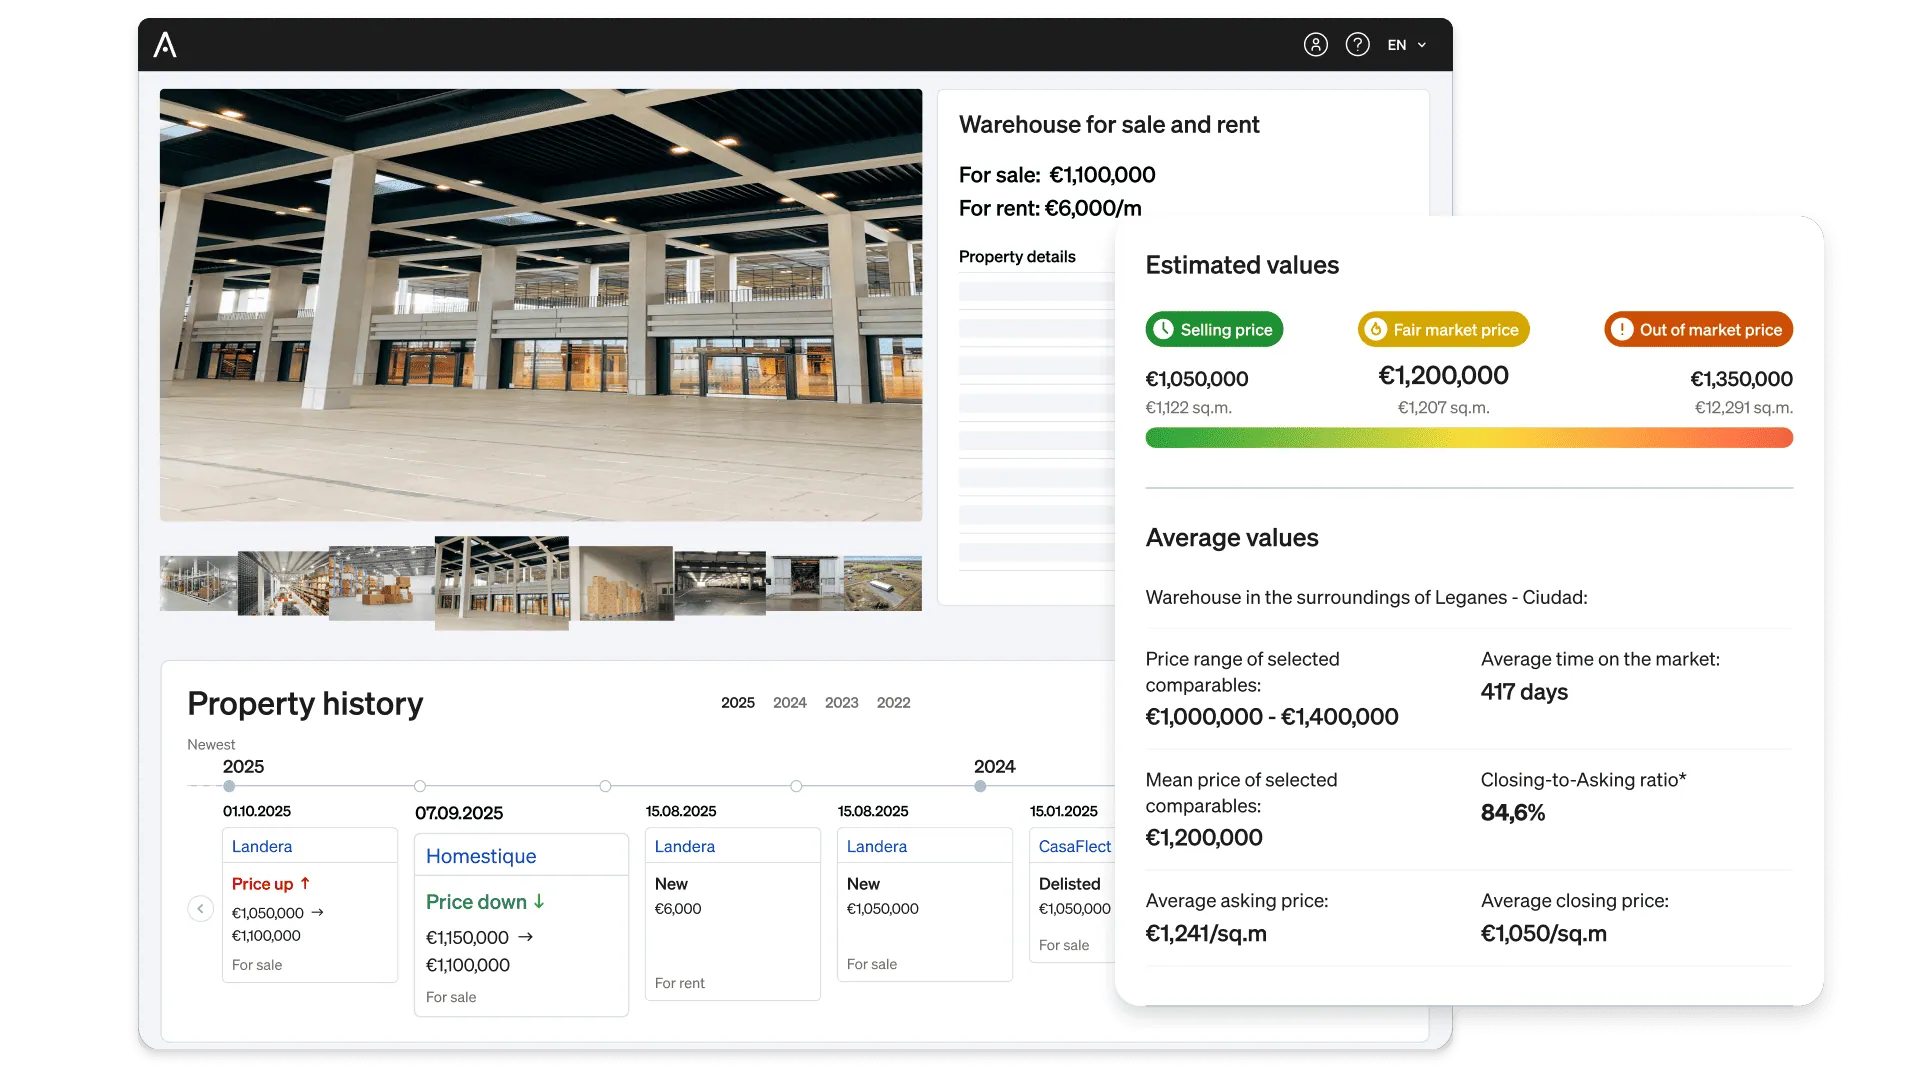
Task: Open the user account icon
Action: coord(1315,45)
